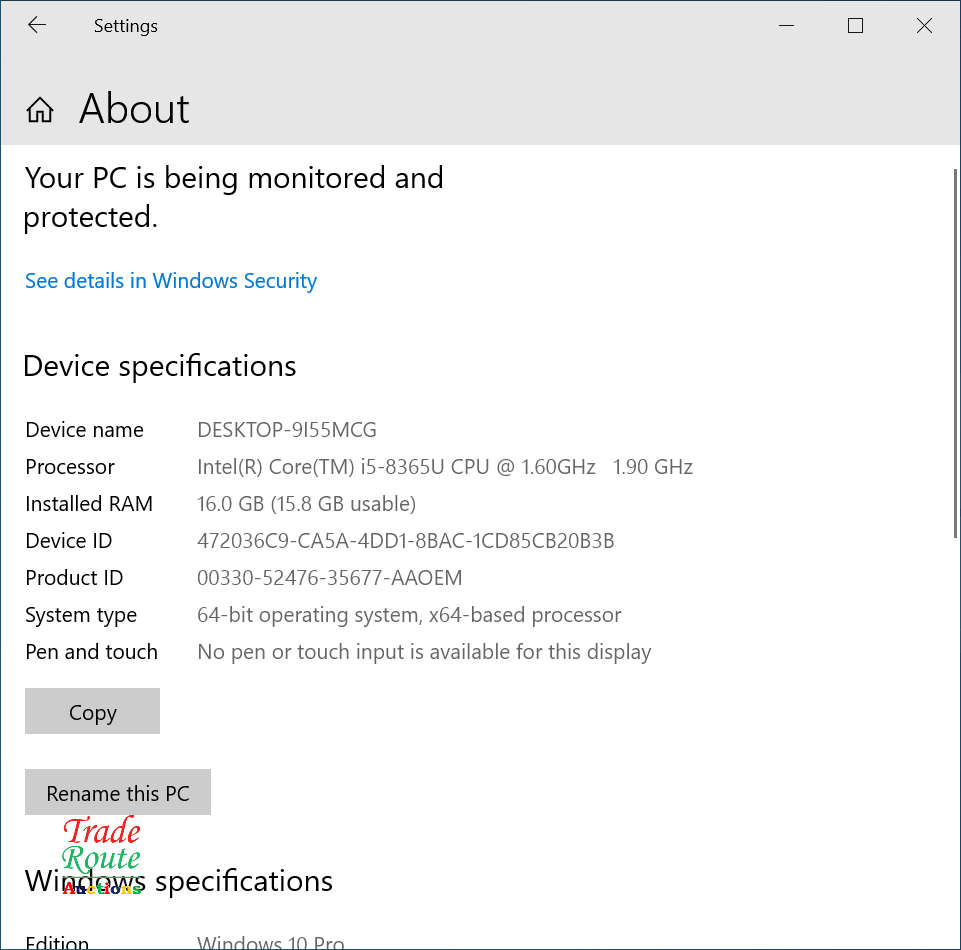Click the Trade Route Auctions watermark
Screen dimensions: 961x950
(x=101, y=857)
